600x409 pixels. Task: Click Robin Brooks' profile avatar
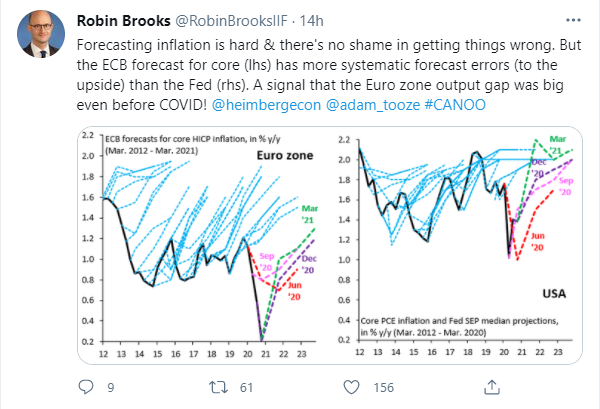click(38, 35)
